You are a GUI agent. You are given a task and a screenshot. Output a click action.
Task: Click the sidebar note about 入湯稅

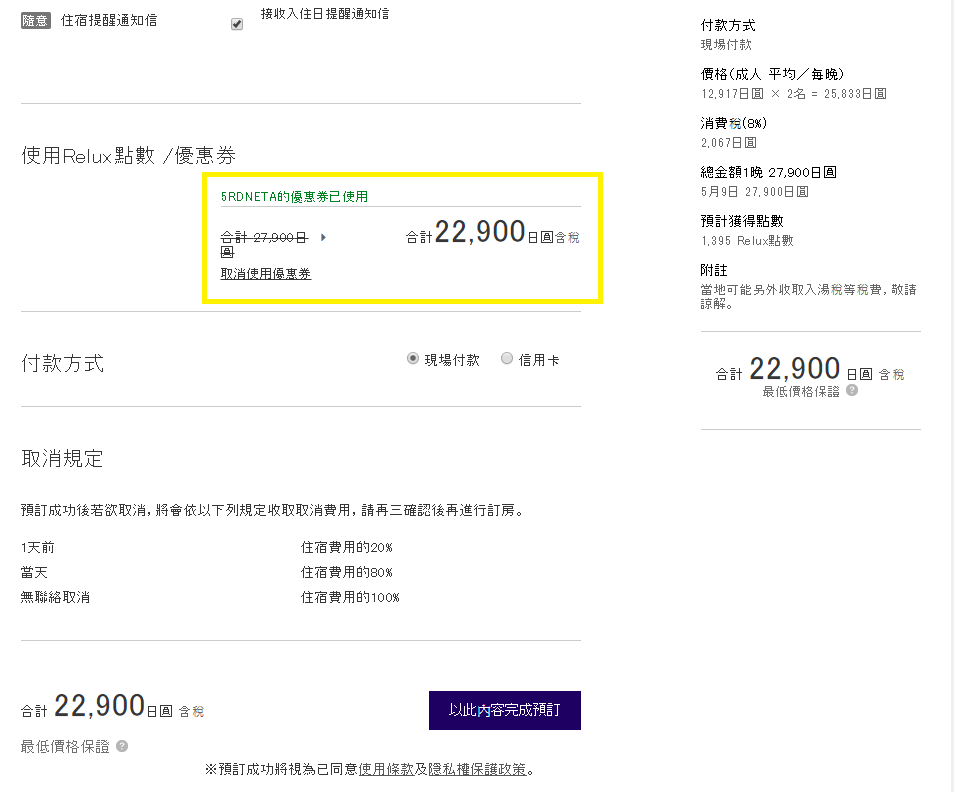[x=809, y=296]
